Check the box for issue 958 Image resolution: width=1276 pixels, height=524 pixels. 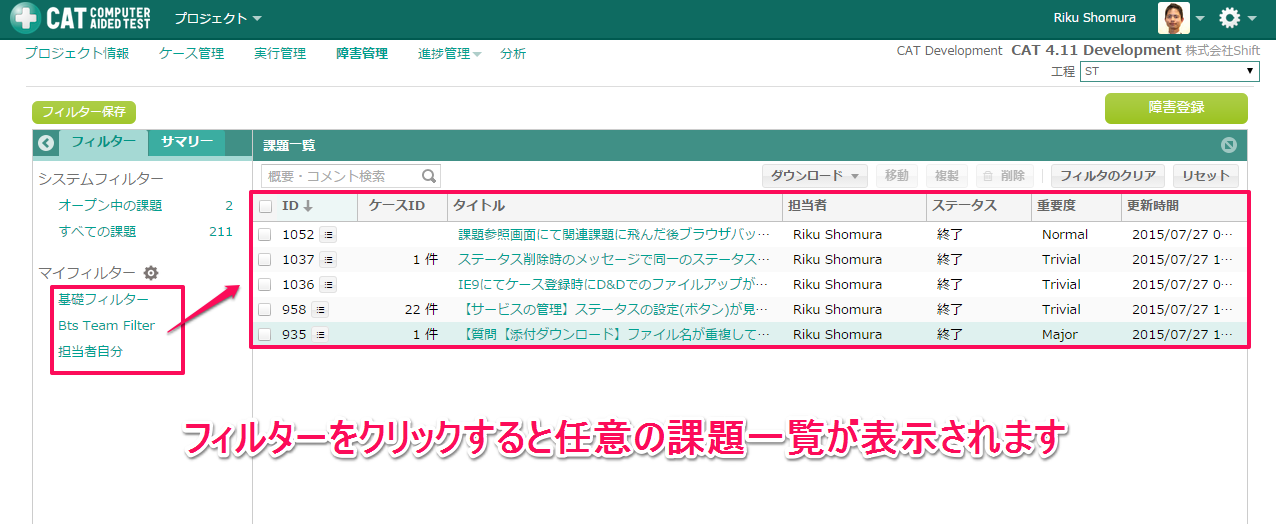[265, 309]
